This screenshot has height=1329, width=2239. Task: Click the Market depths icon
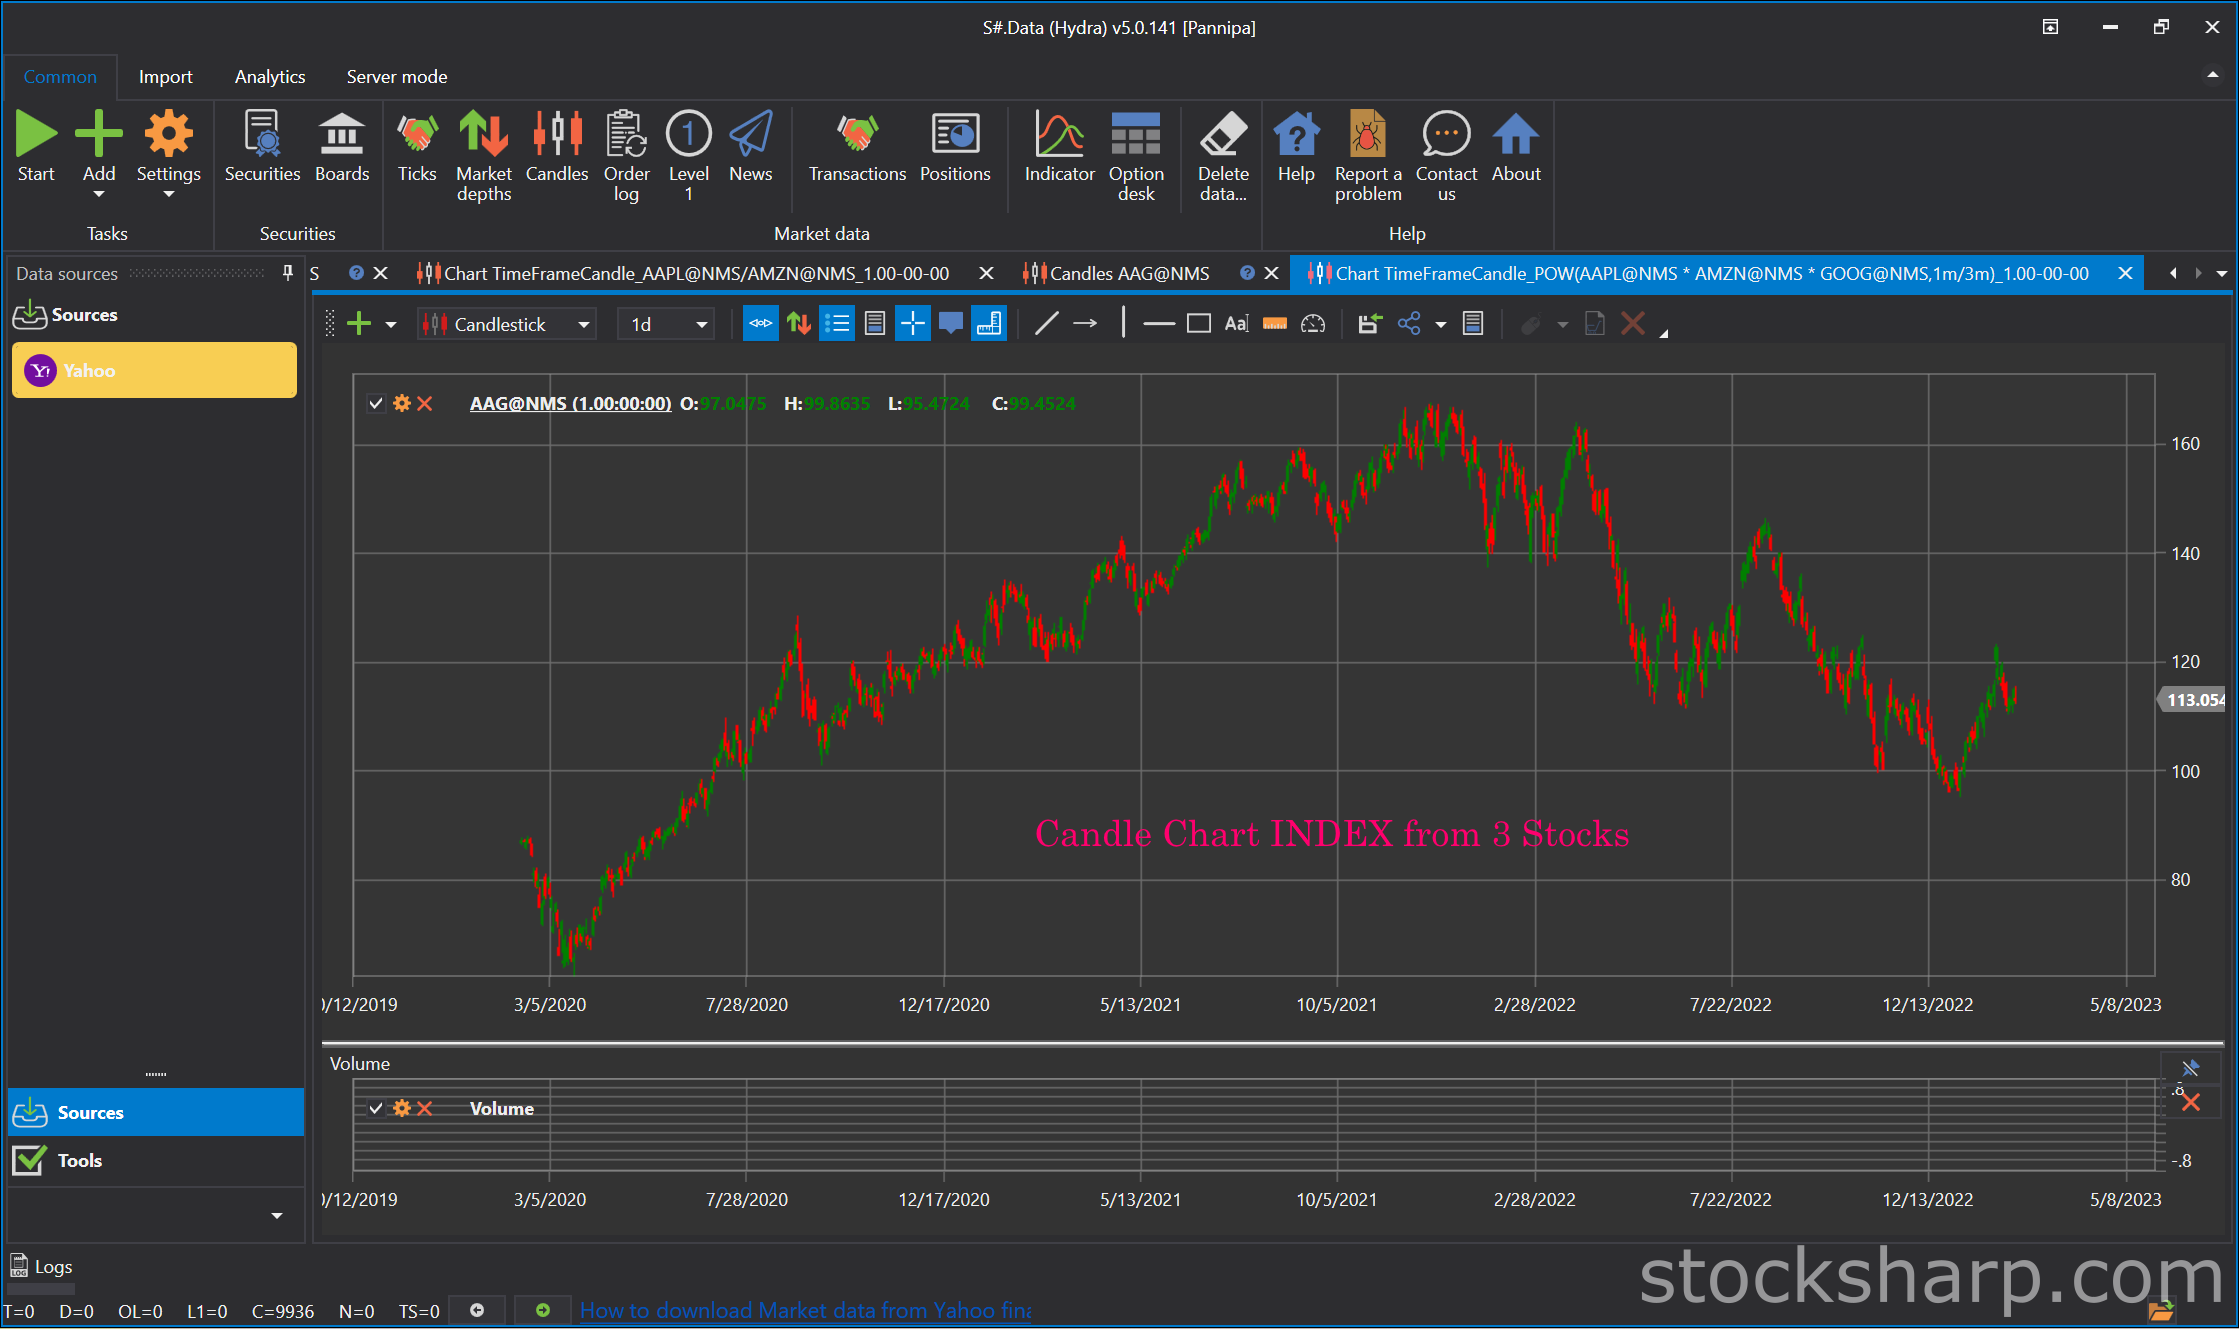pyautogui.click(x=484, y=156)
